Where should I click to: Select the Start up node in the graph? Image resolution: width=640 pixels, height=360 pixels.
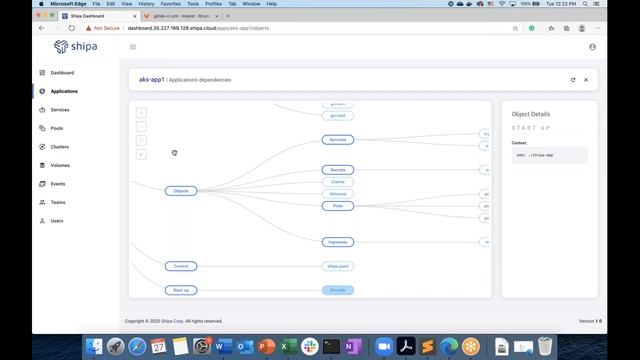coord(181,290)
